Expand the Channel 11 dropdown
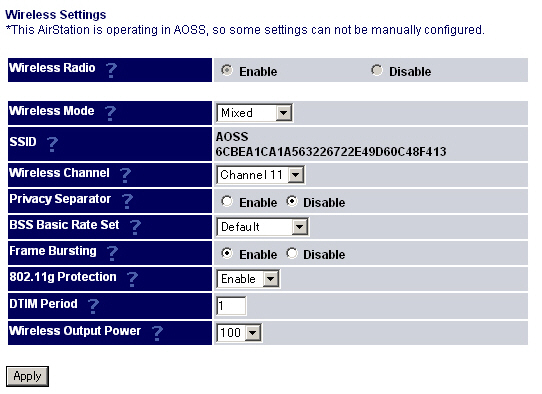Viewport: 542px width, 394px height. (260, 175)
